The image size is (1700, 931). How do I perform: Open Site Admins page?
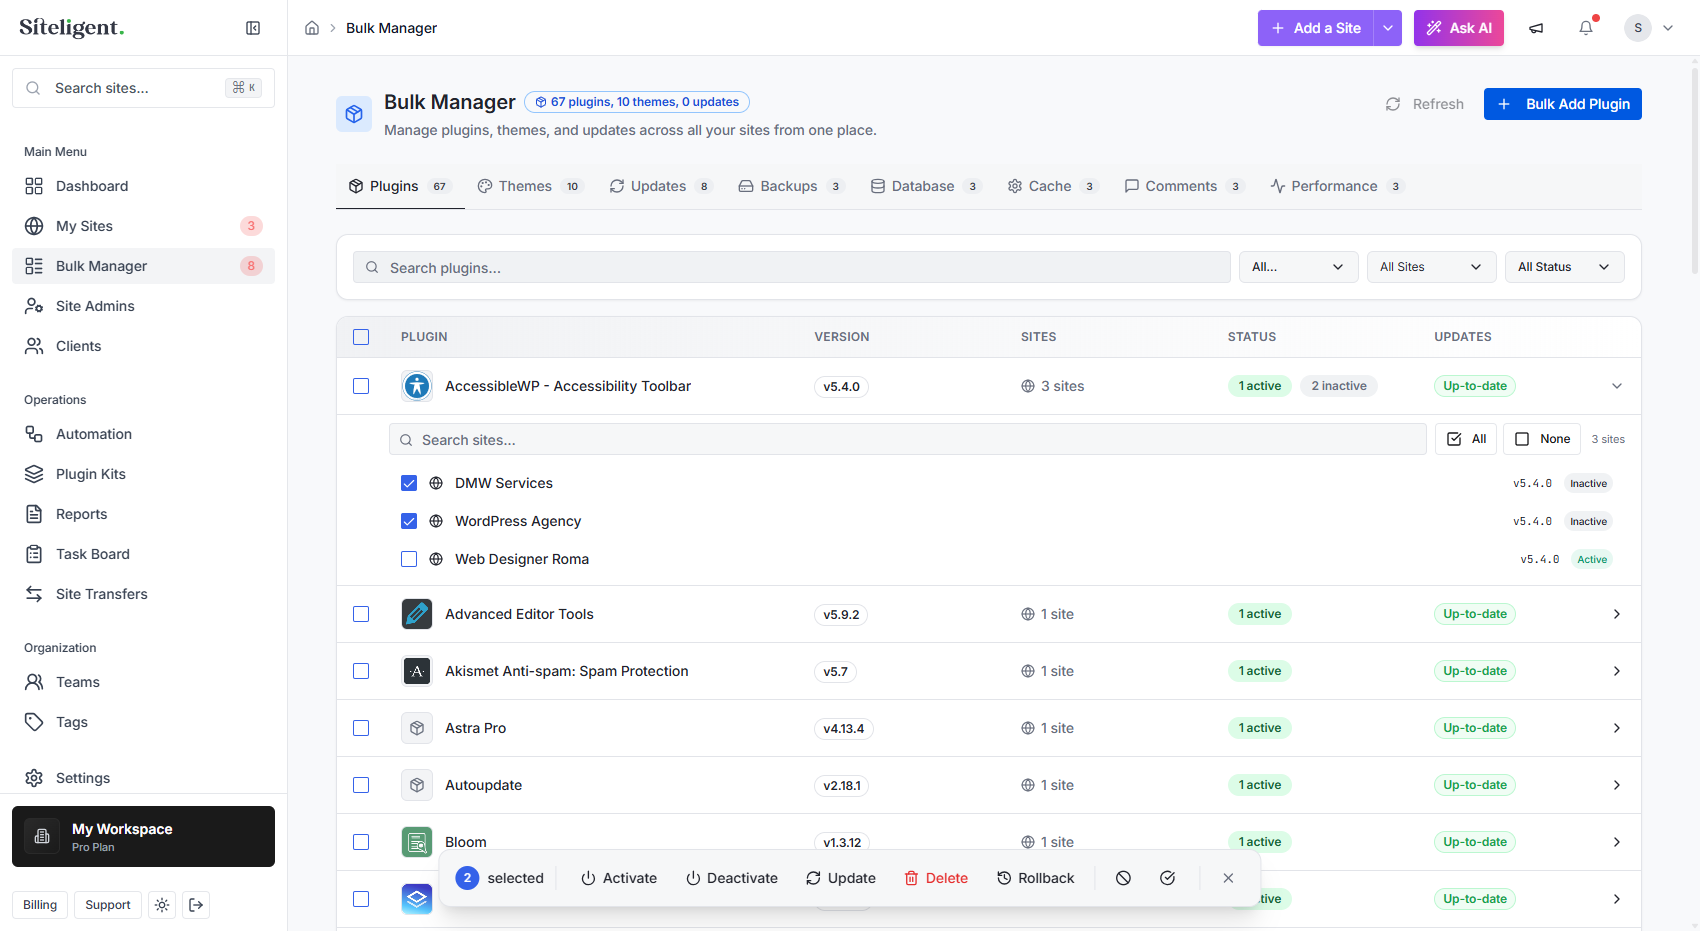click(x=143, y=306)
